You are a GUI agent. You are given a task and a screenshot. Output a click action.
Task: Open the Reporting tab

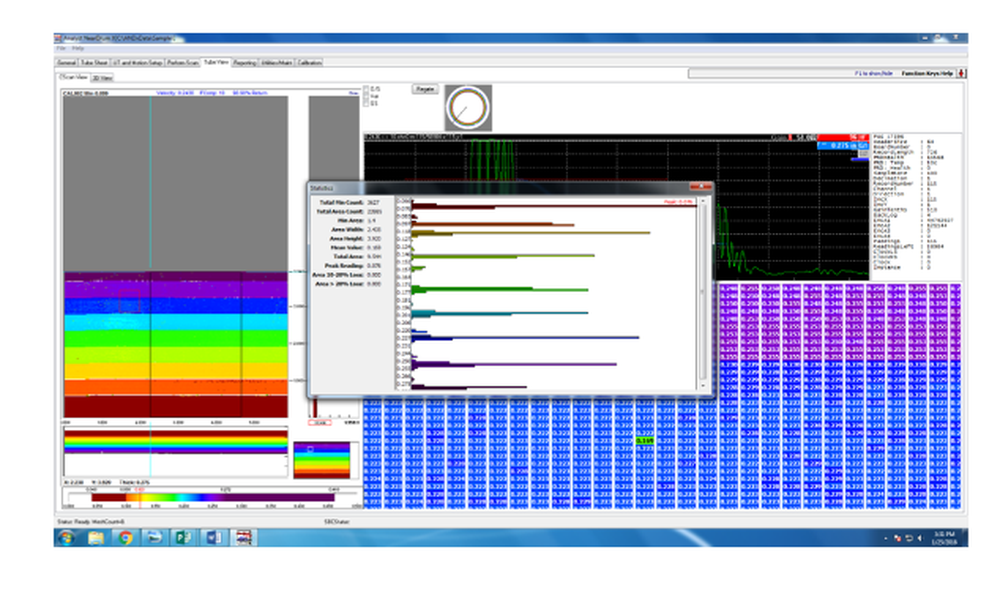[244, 63]
